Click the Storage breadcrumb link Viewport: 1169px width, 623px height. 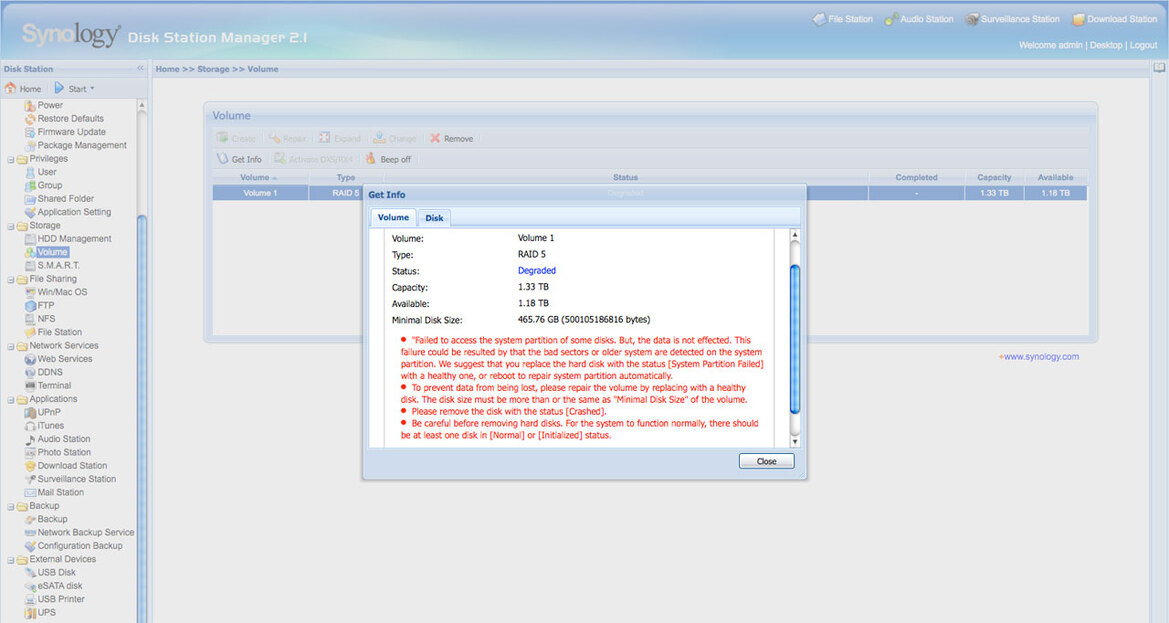point(213,69)
